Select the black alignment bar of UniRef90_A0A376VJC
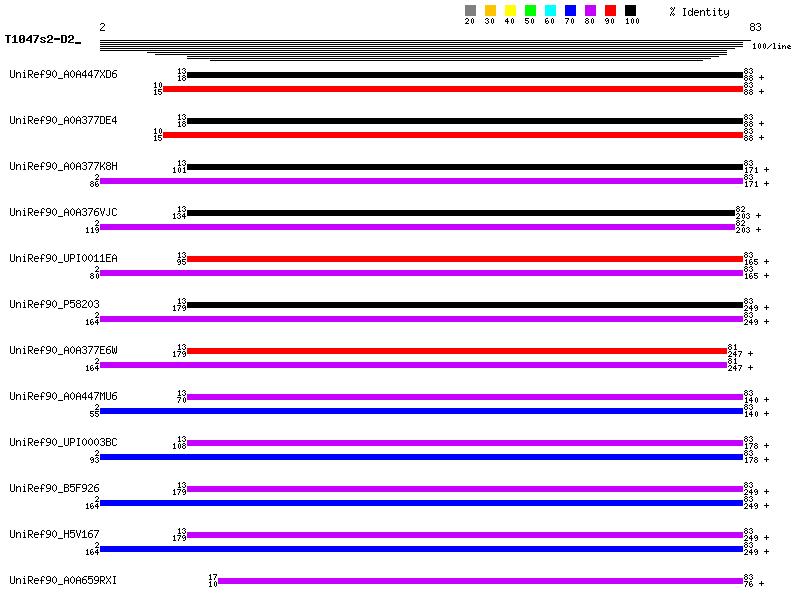800x600 pixels. pyautogui.click(x=461, y=212)
